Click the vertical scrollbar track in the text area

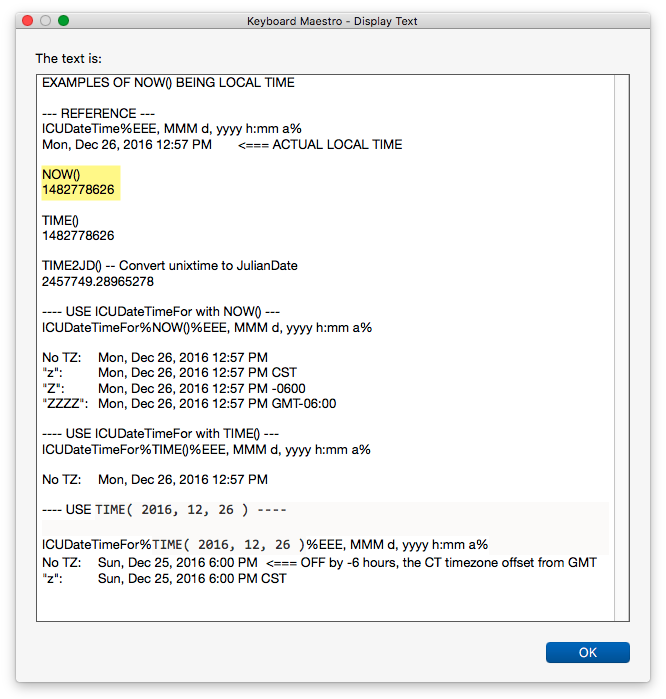pyautogui.click(x=621, y=348)
